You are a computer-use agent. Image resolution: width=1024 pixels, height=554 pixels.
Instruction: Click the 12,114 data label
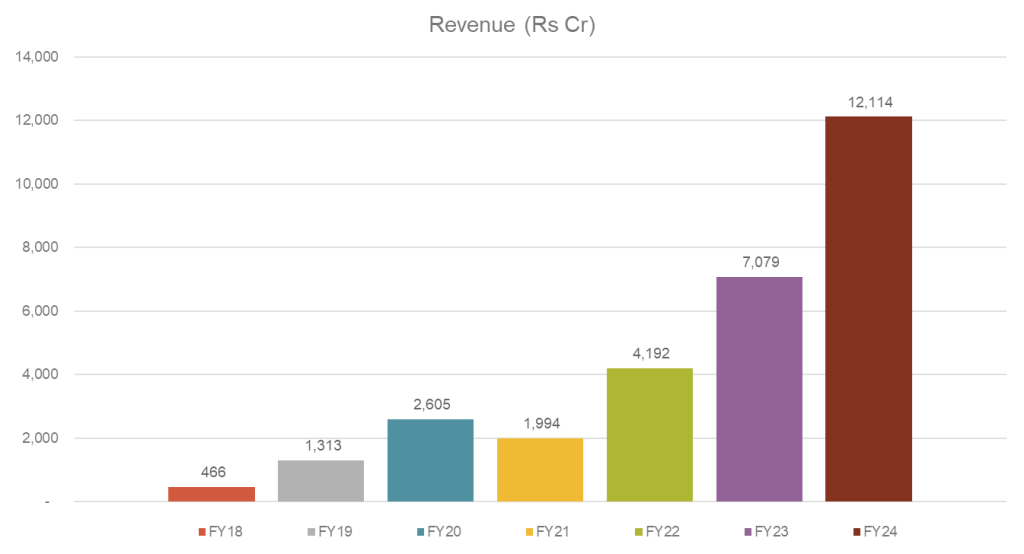[x=868, y=102]
